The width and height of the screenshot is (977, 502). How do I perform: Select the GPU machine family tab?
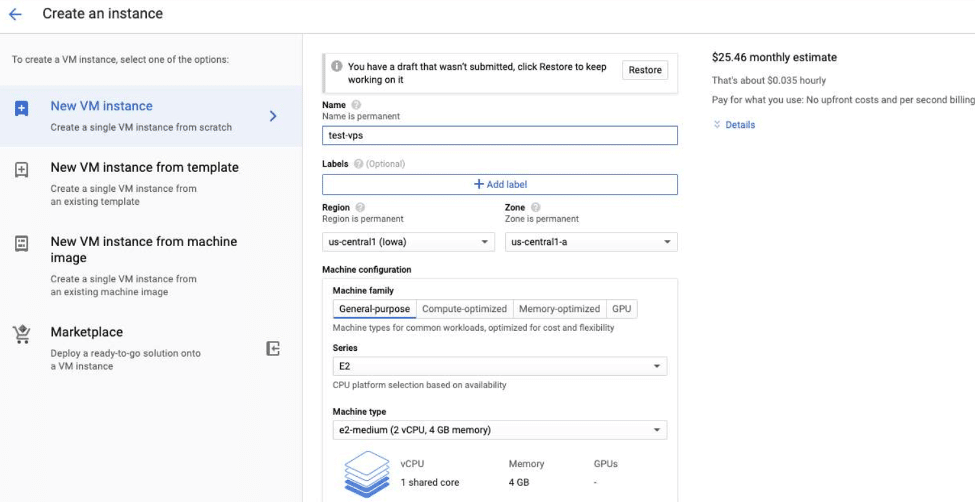point(621,309)
